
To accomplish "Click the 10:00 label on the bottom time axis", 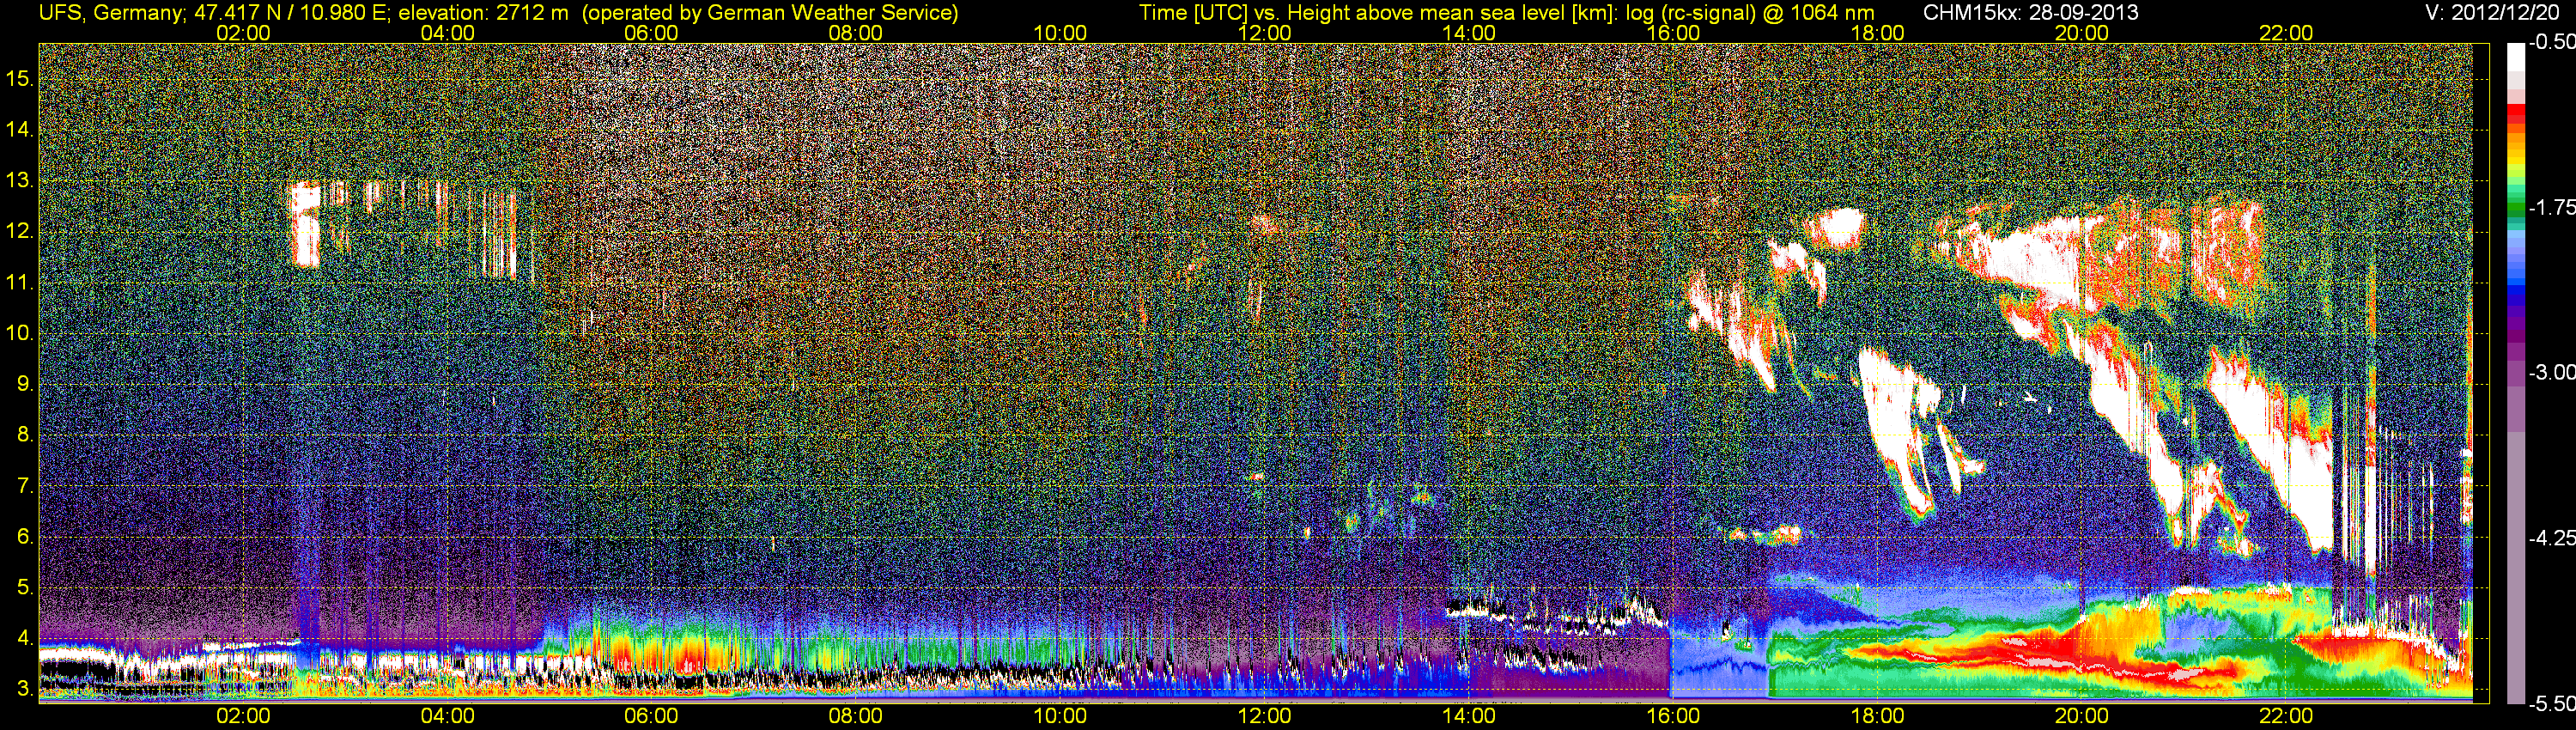I will click(x=1060, y=716).
